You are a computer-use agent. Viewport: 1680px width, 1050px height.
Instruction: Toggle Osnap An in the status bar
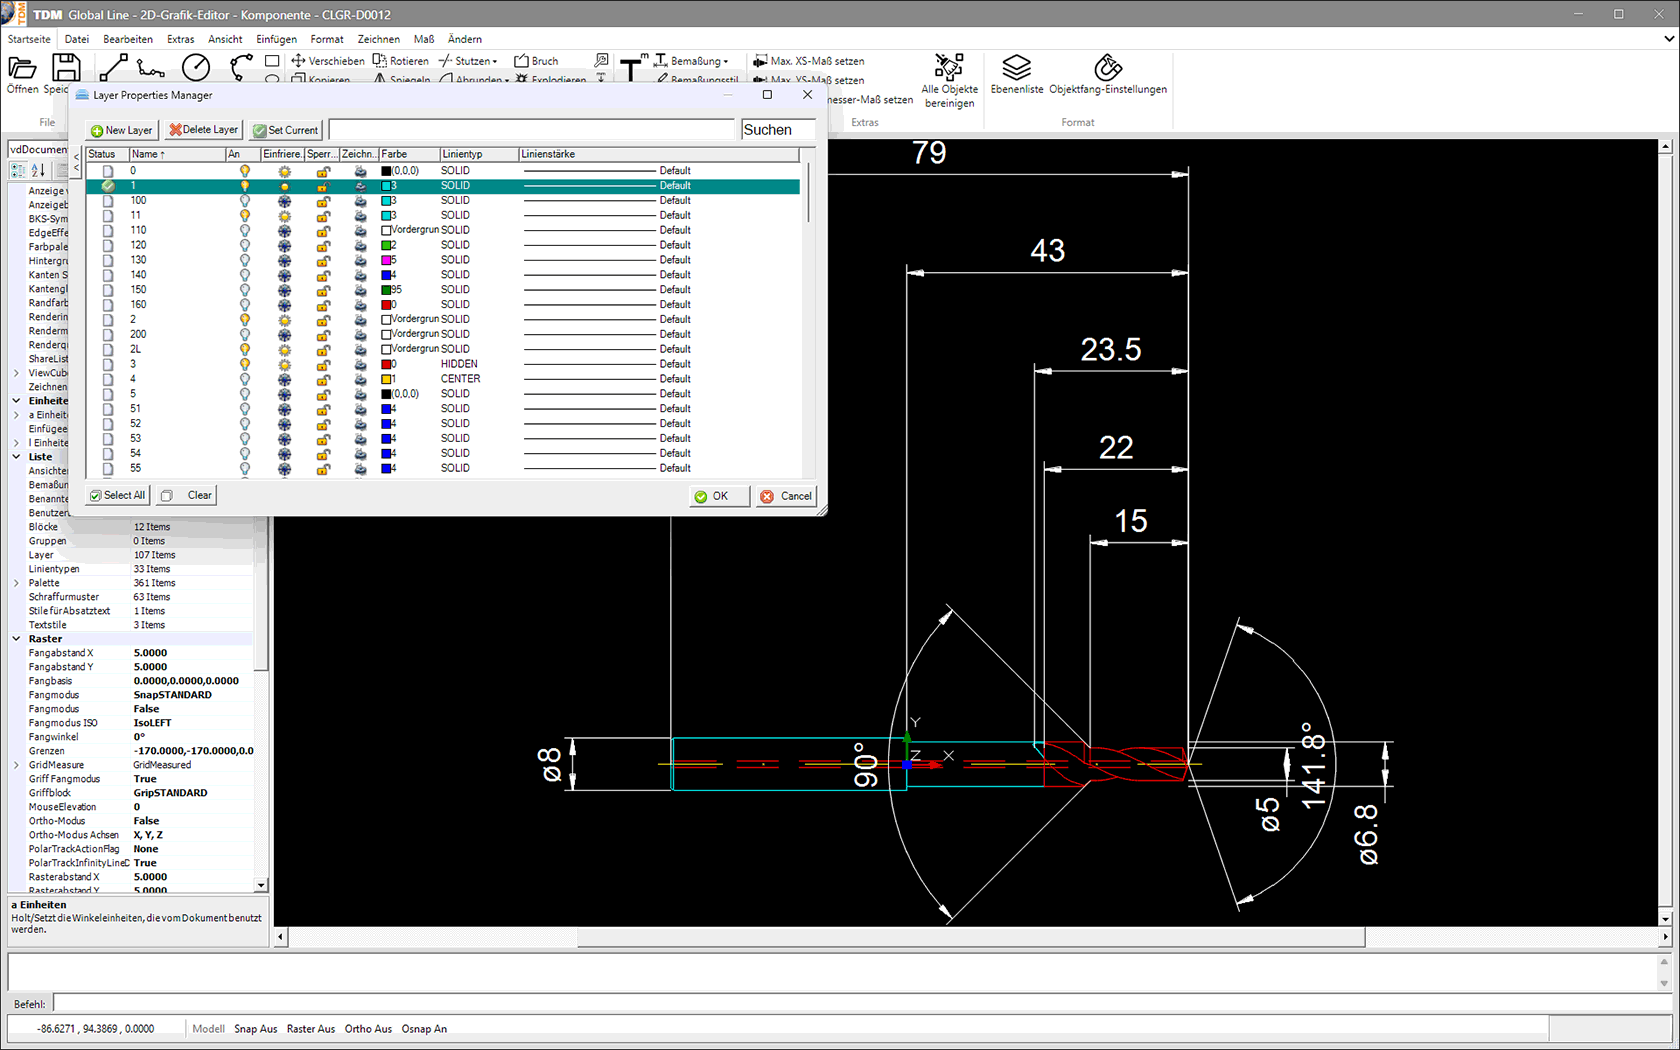pyautogui.click(x=424, y=1029)
